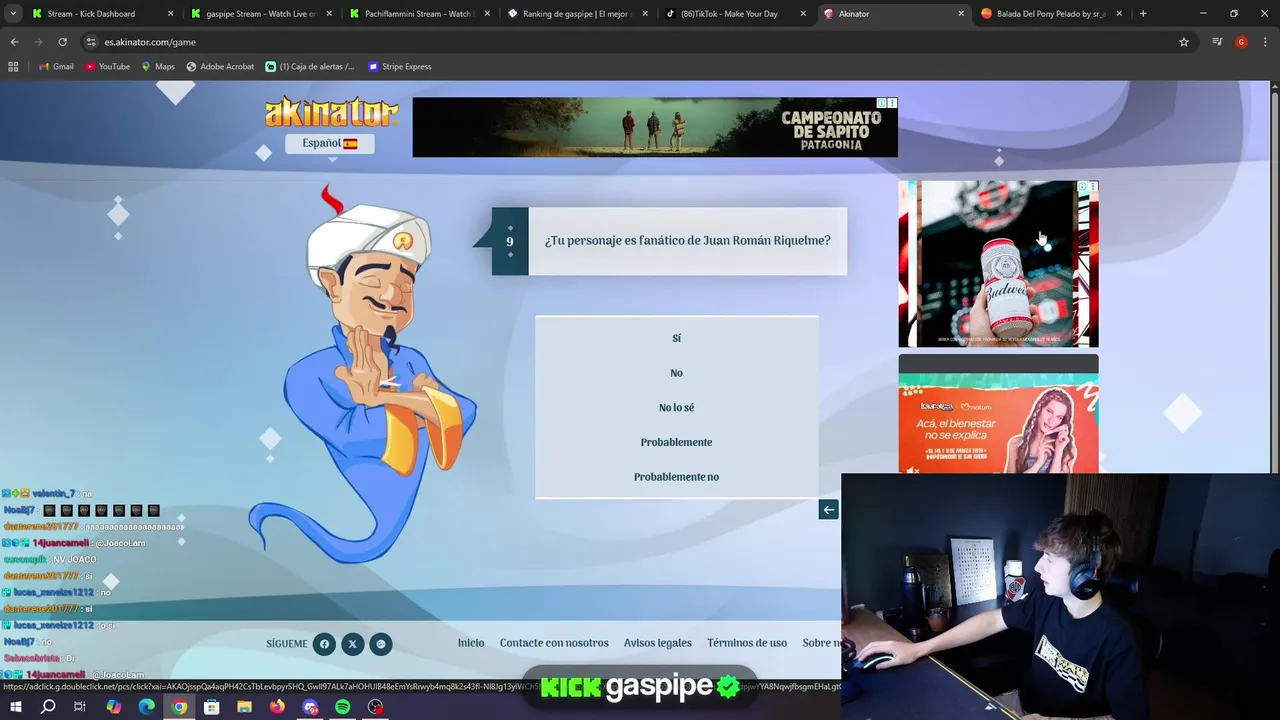1280x720 pixels.
Task: Close the TikTok tab
Action: [x=803, y=14]
